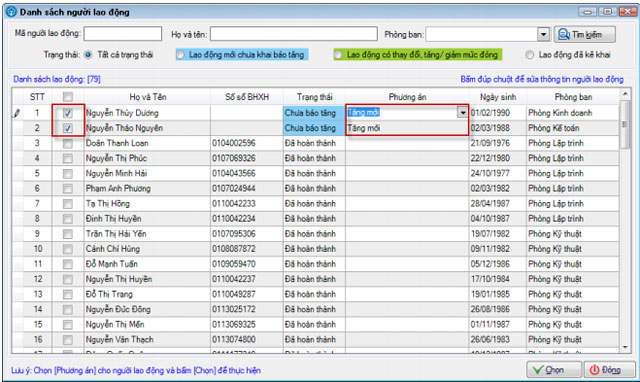Image resolution: width=640 pixels, height=382 pixels.
Task: Tick the select-all checkbox in the header
Action: 68,97
